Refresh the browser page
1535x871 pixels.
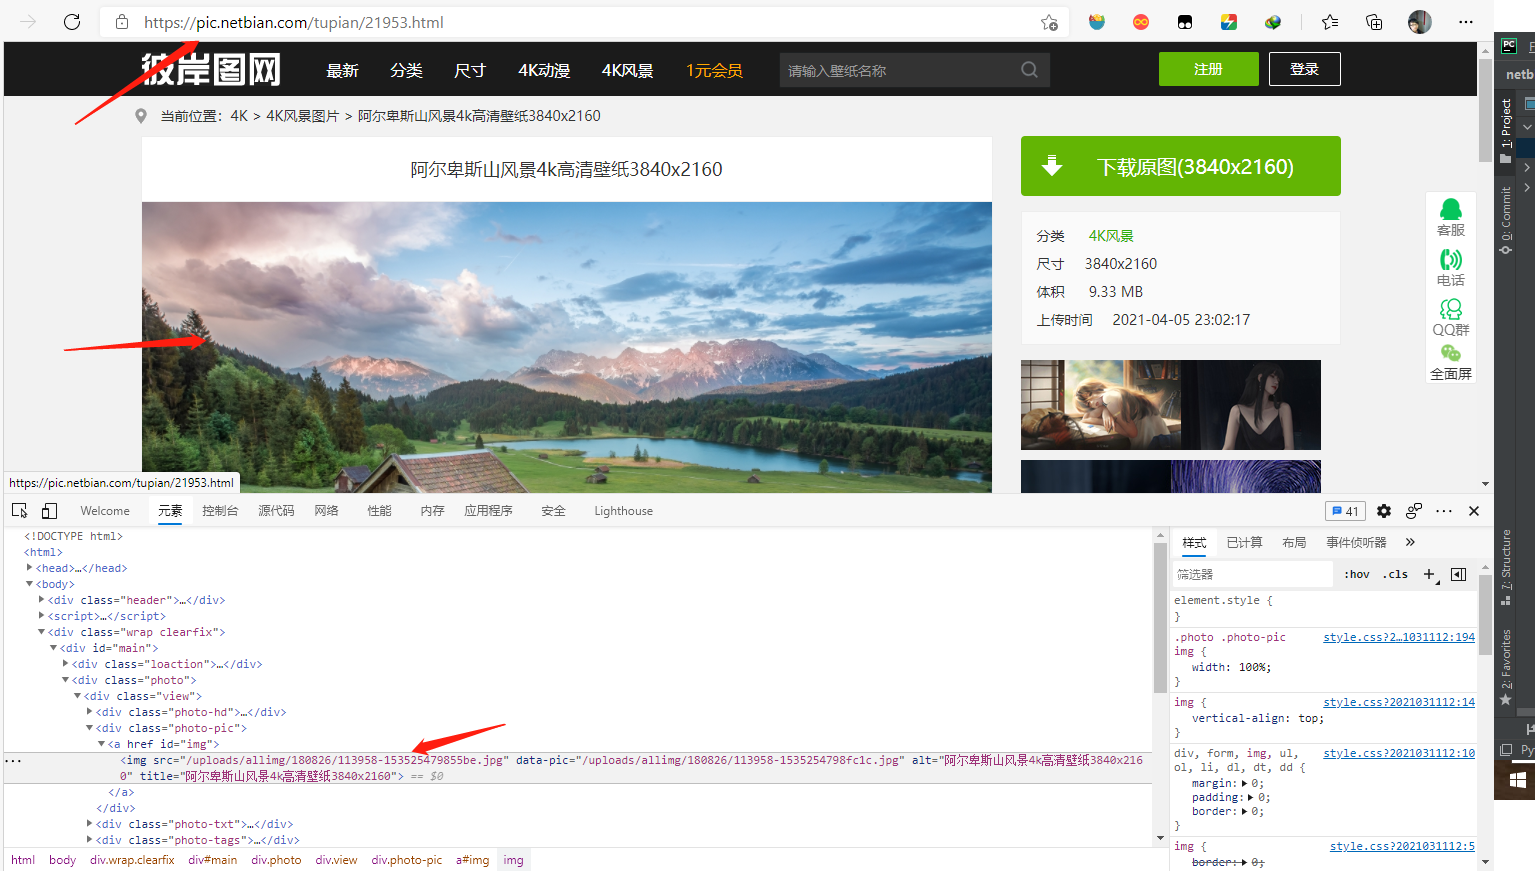click(x=72, y=22)
